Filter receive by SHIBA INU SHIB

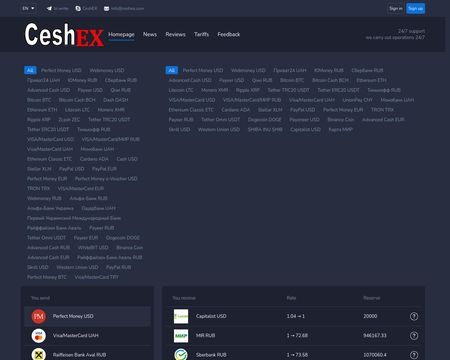click(265, 130)
